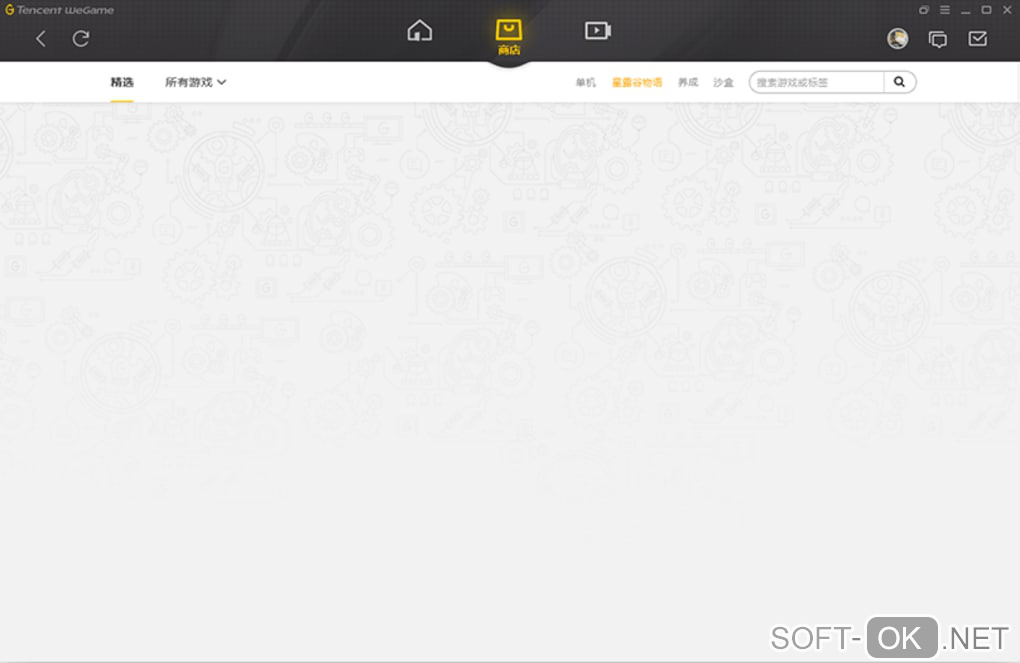Open the hamburger menu in title bar

[x=945, y=10]
